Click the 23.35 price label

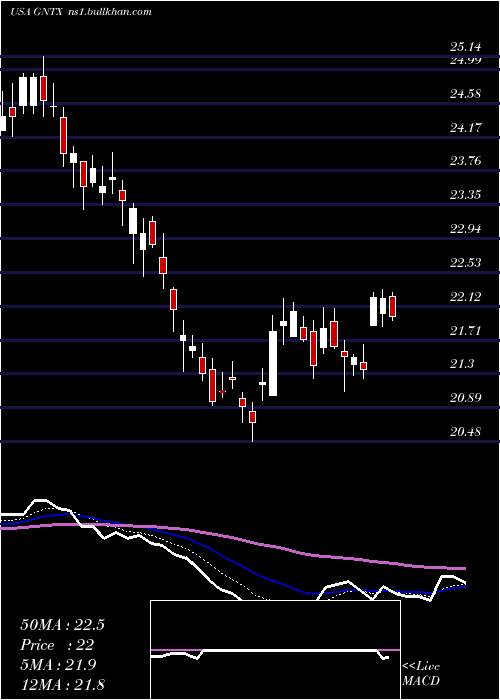[465, 195]
